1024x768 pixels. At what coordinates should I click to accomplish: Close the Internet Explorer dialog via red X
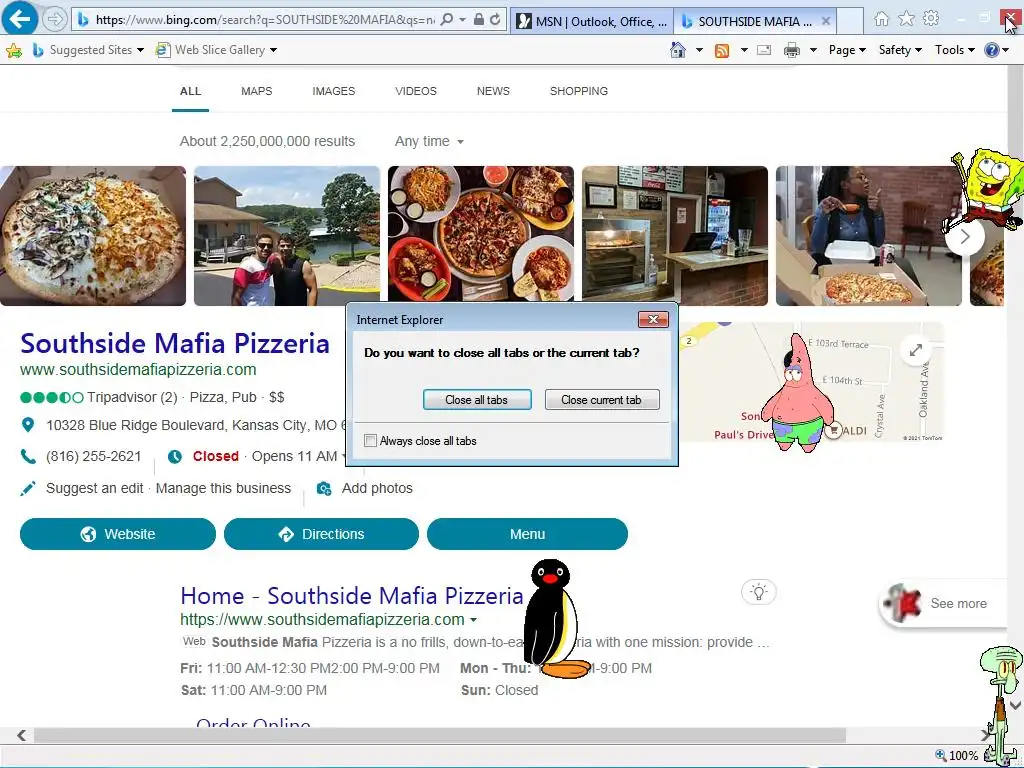[x=653, y=319]
